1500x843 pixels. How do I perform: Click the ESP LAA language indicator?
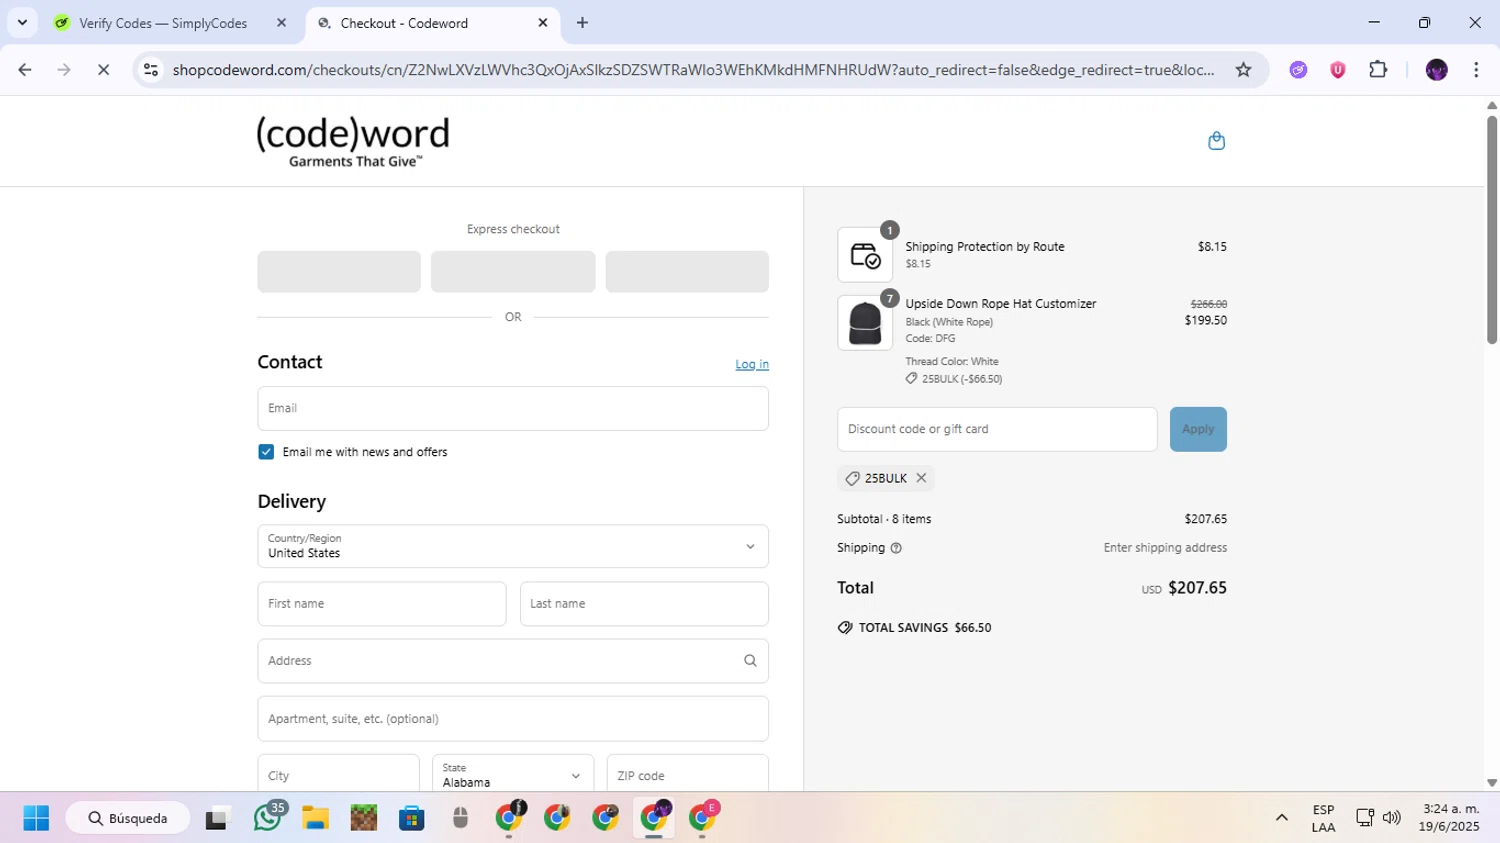point(1323,818)
